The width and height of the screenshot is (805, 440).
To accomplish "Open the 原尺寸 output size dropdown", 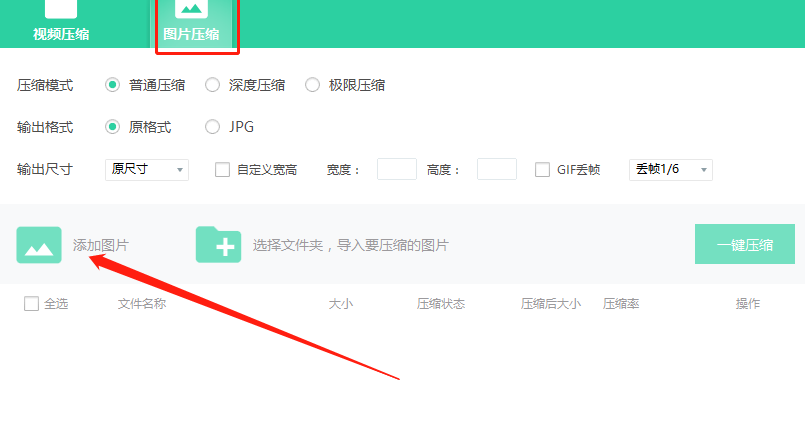I will (147, 170).
